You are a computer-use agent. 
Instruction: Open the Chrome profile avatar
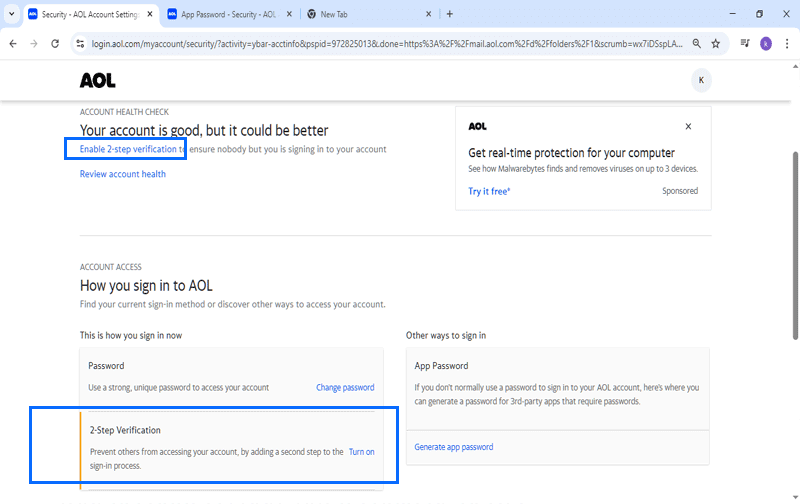coord(766,44)
